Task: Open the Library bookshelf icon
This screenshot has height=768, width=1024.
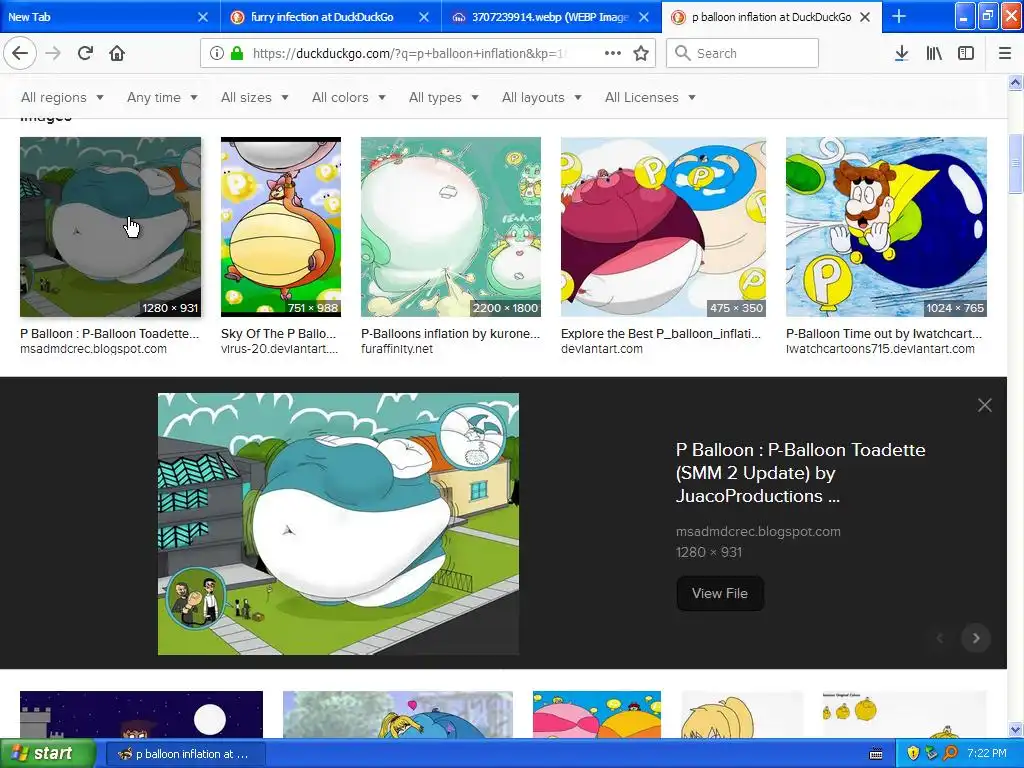Action: point(934,53)
